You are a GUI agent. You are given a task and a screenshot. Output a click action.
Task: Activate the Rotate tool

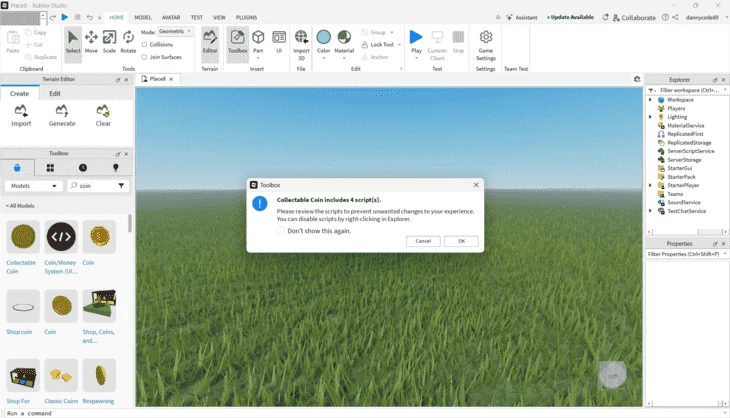[128, 42]
